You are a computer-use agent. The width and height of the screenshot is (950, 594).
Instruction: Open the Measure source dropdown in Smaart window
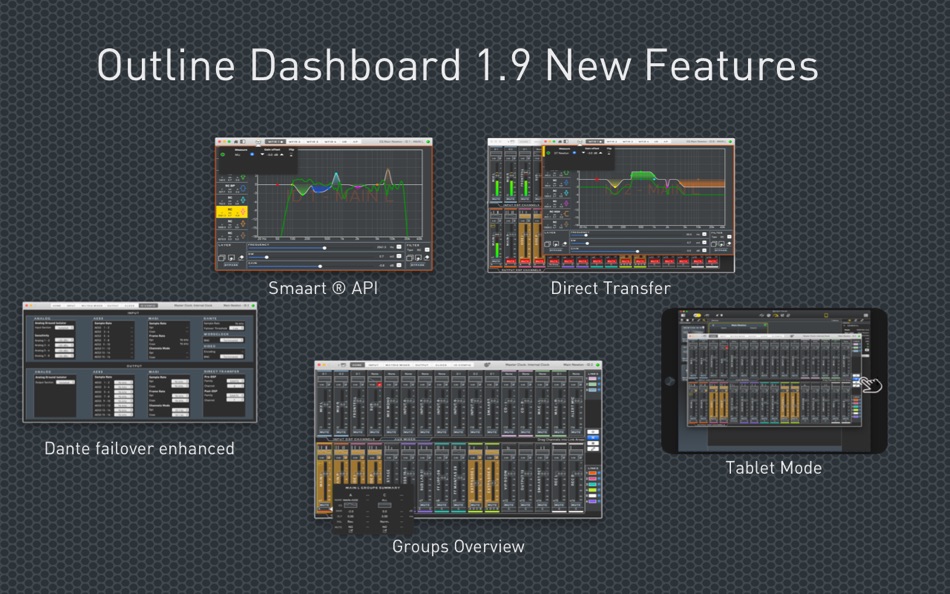click(252, 155)
